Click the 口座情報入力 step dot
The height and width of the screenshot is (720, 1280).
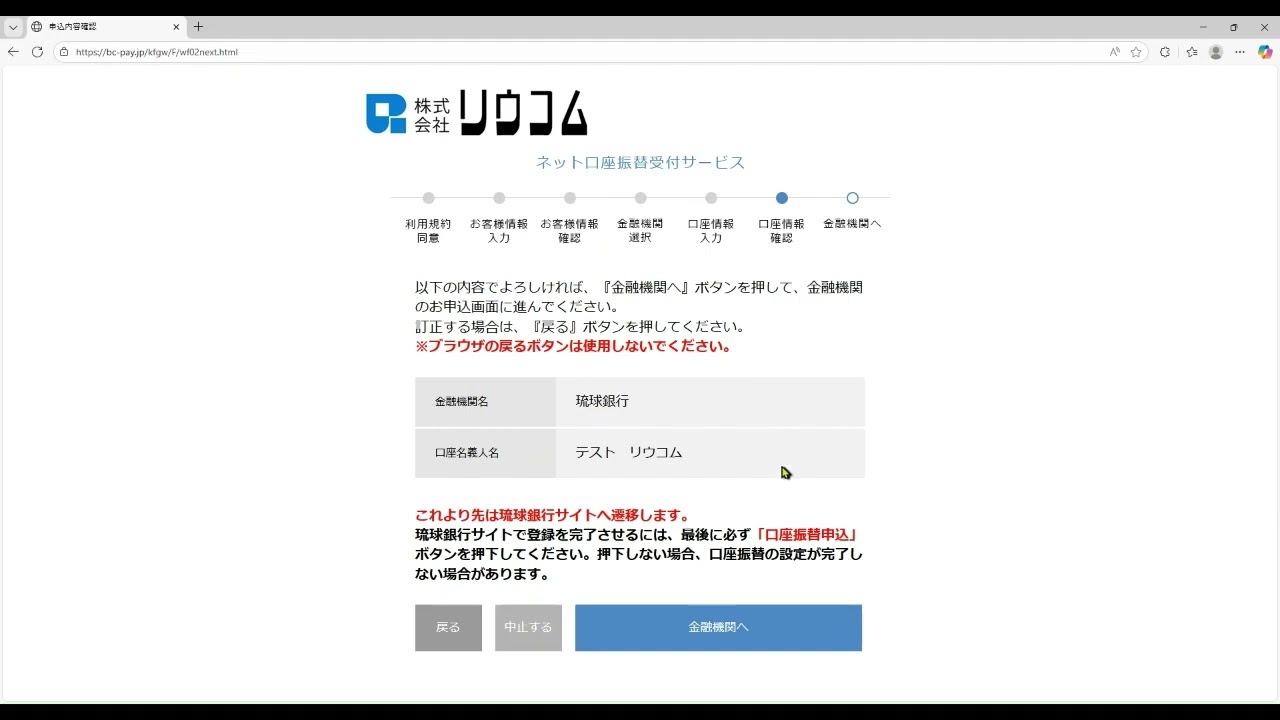pyautogui.click(x=711, y=198)
